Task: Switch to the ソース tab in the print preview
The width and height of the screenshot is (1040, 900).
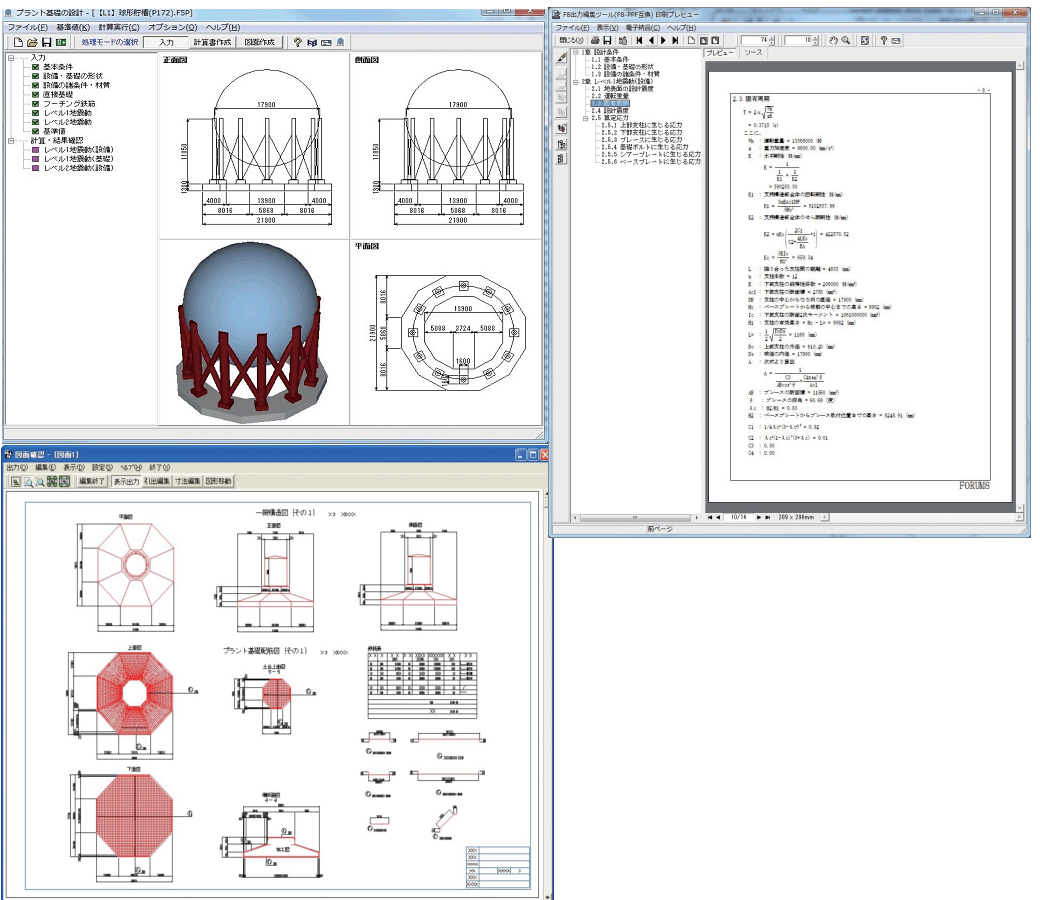Action: pyautogui.click(x=753, y=52)
